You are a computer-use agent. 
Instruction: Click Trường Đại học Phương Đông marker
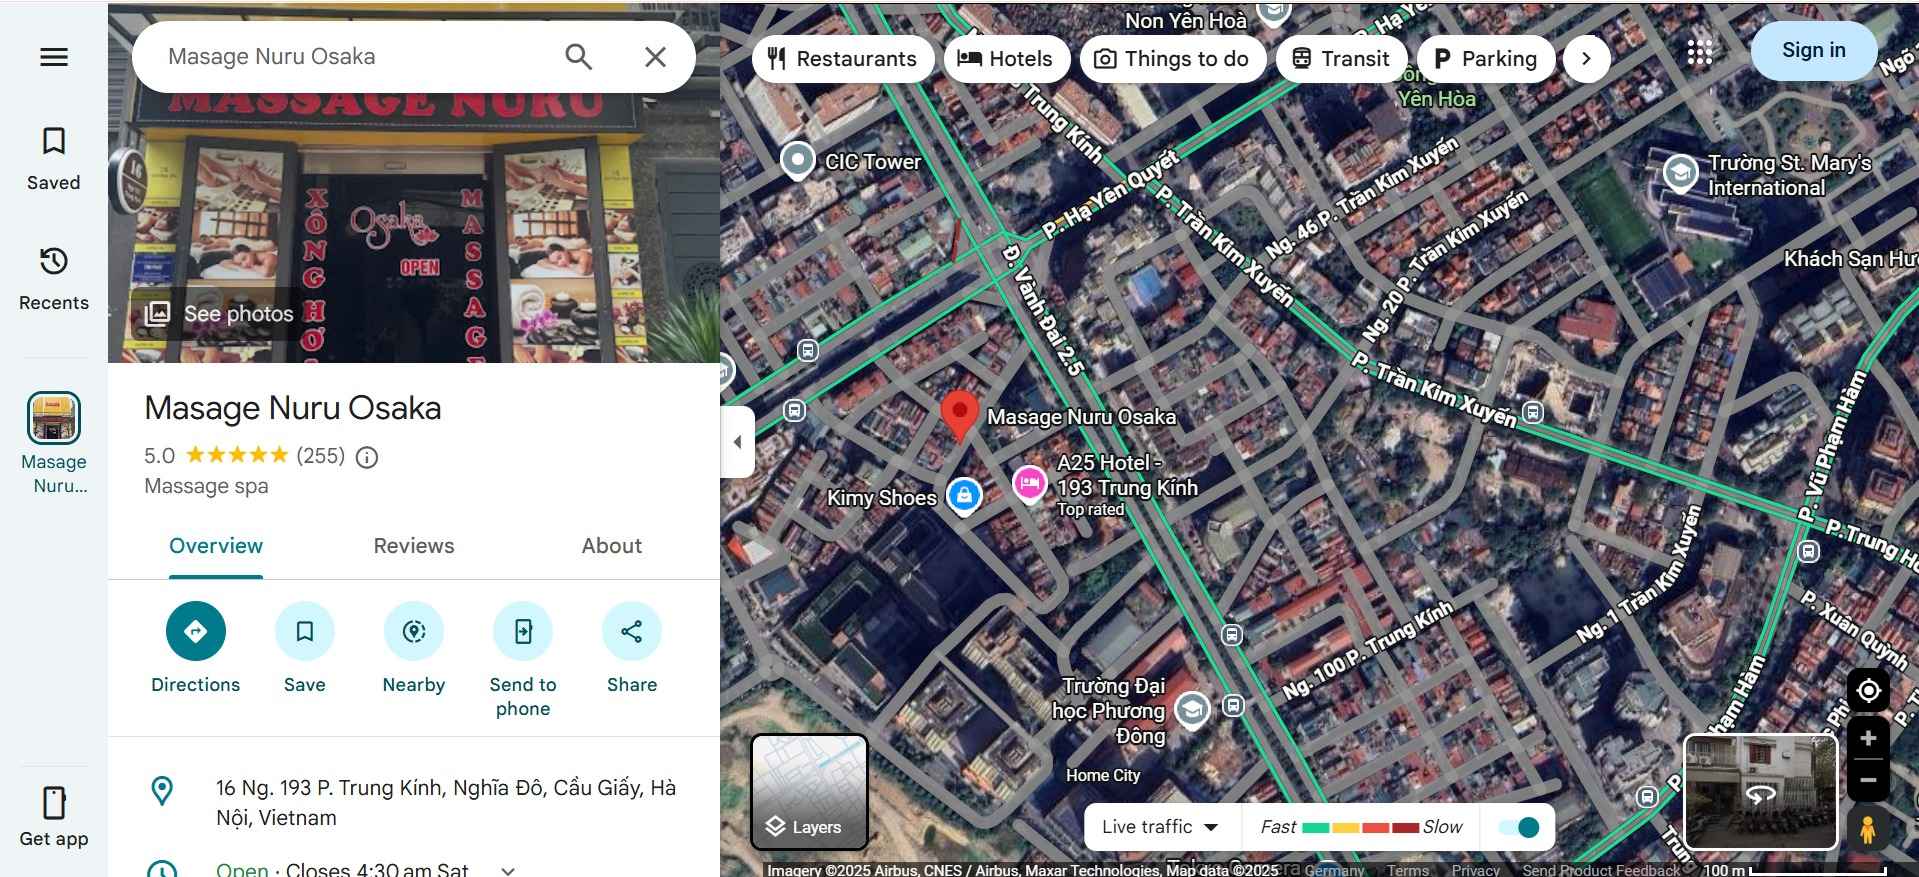pyautogui.click(x=1191, y=709)
